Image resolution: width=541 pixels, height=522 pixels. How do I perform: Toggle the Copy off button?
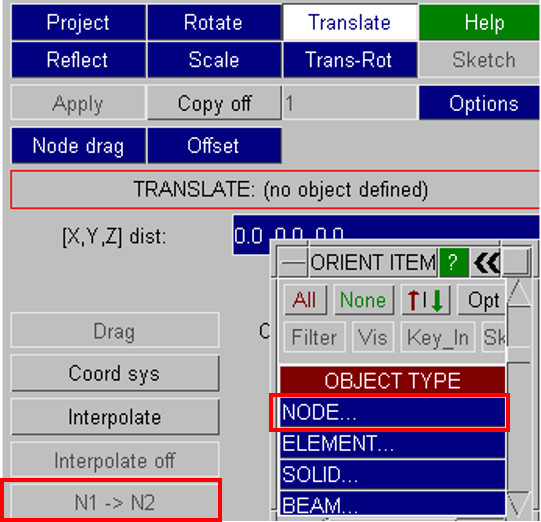214,103
